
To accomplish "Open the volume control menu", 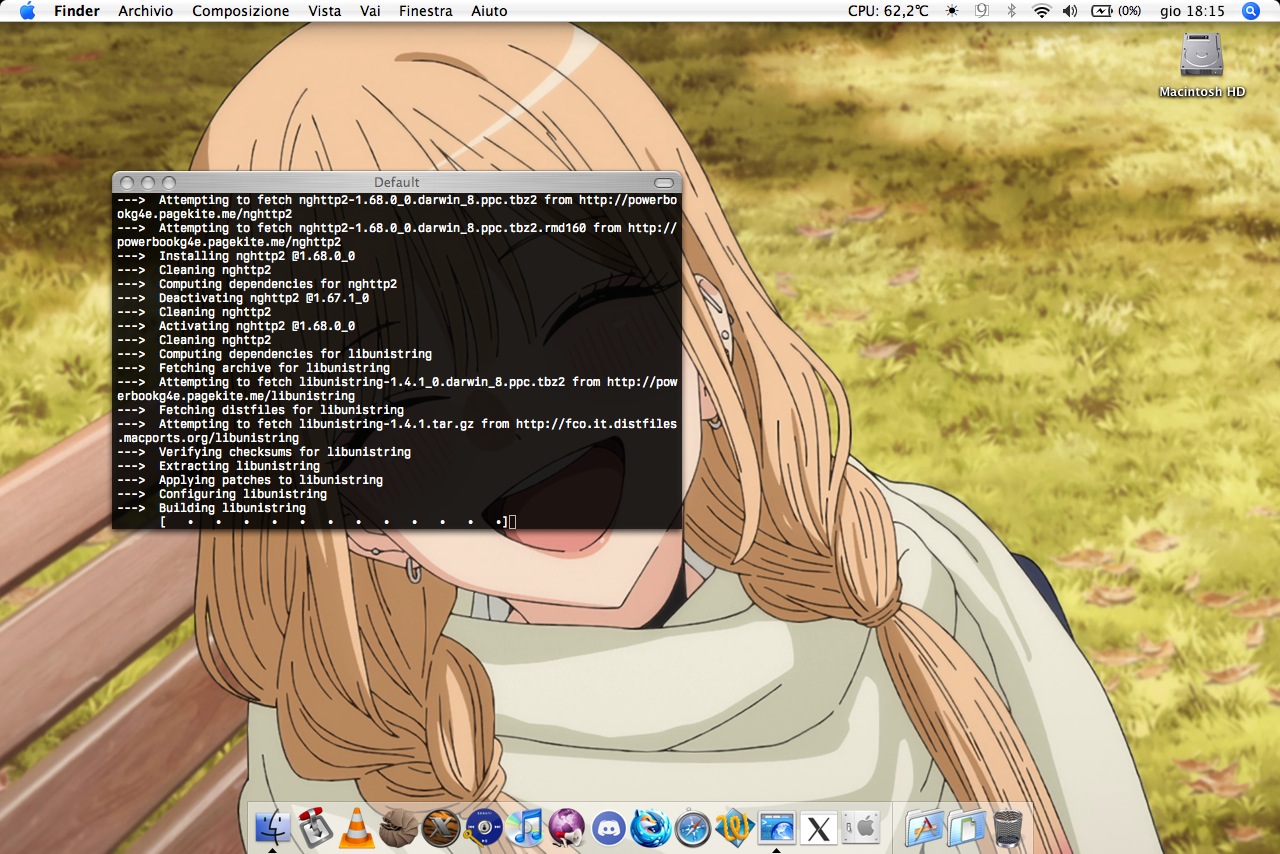I will pos(1070,11).
